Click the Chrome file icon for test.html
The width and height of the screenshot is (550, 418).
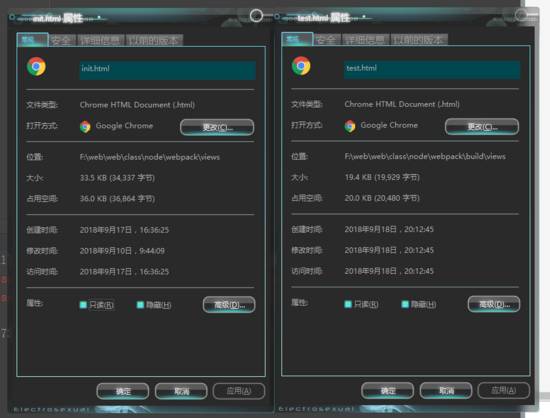click(x=301, y=66)
